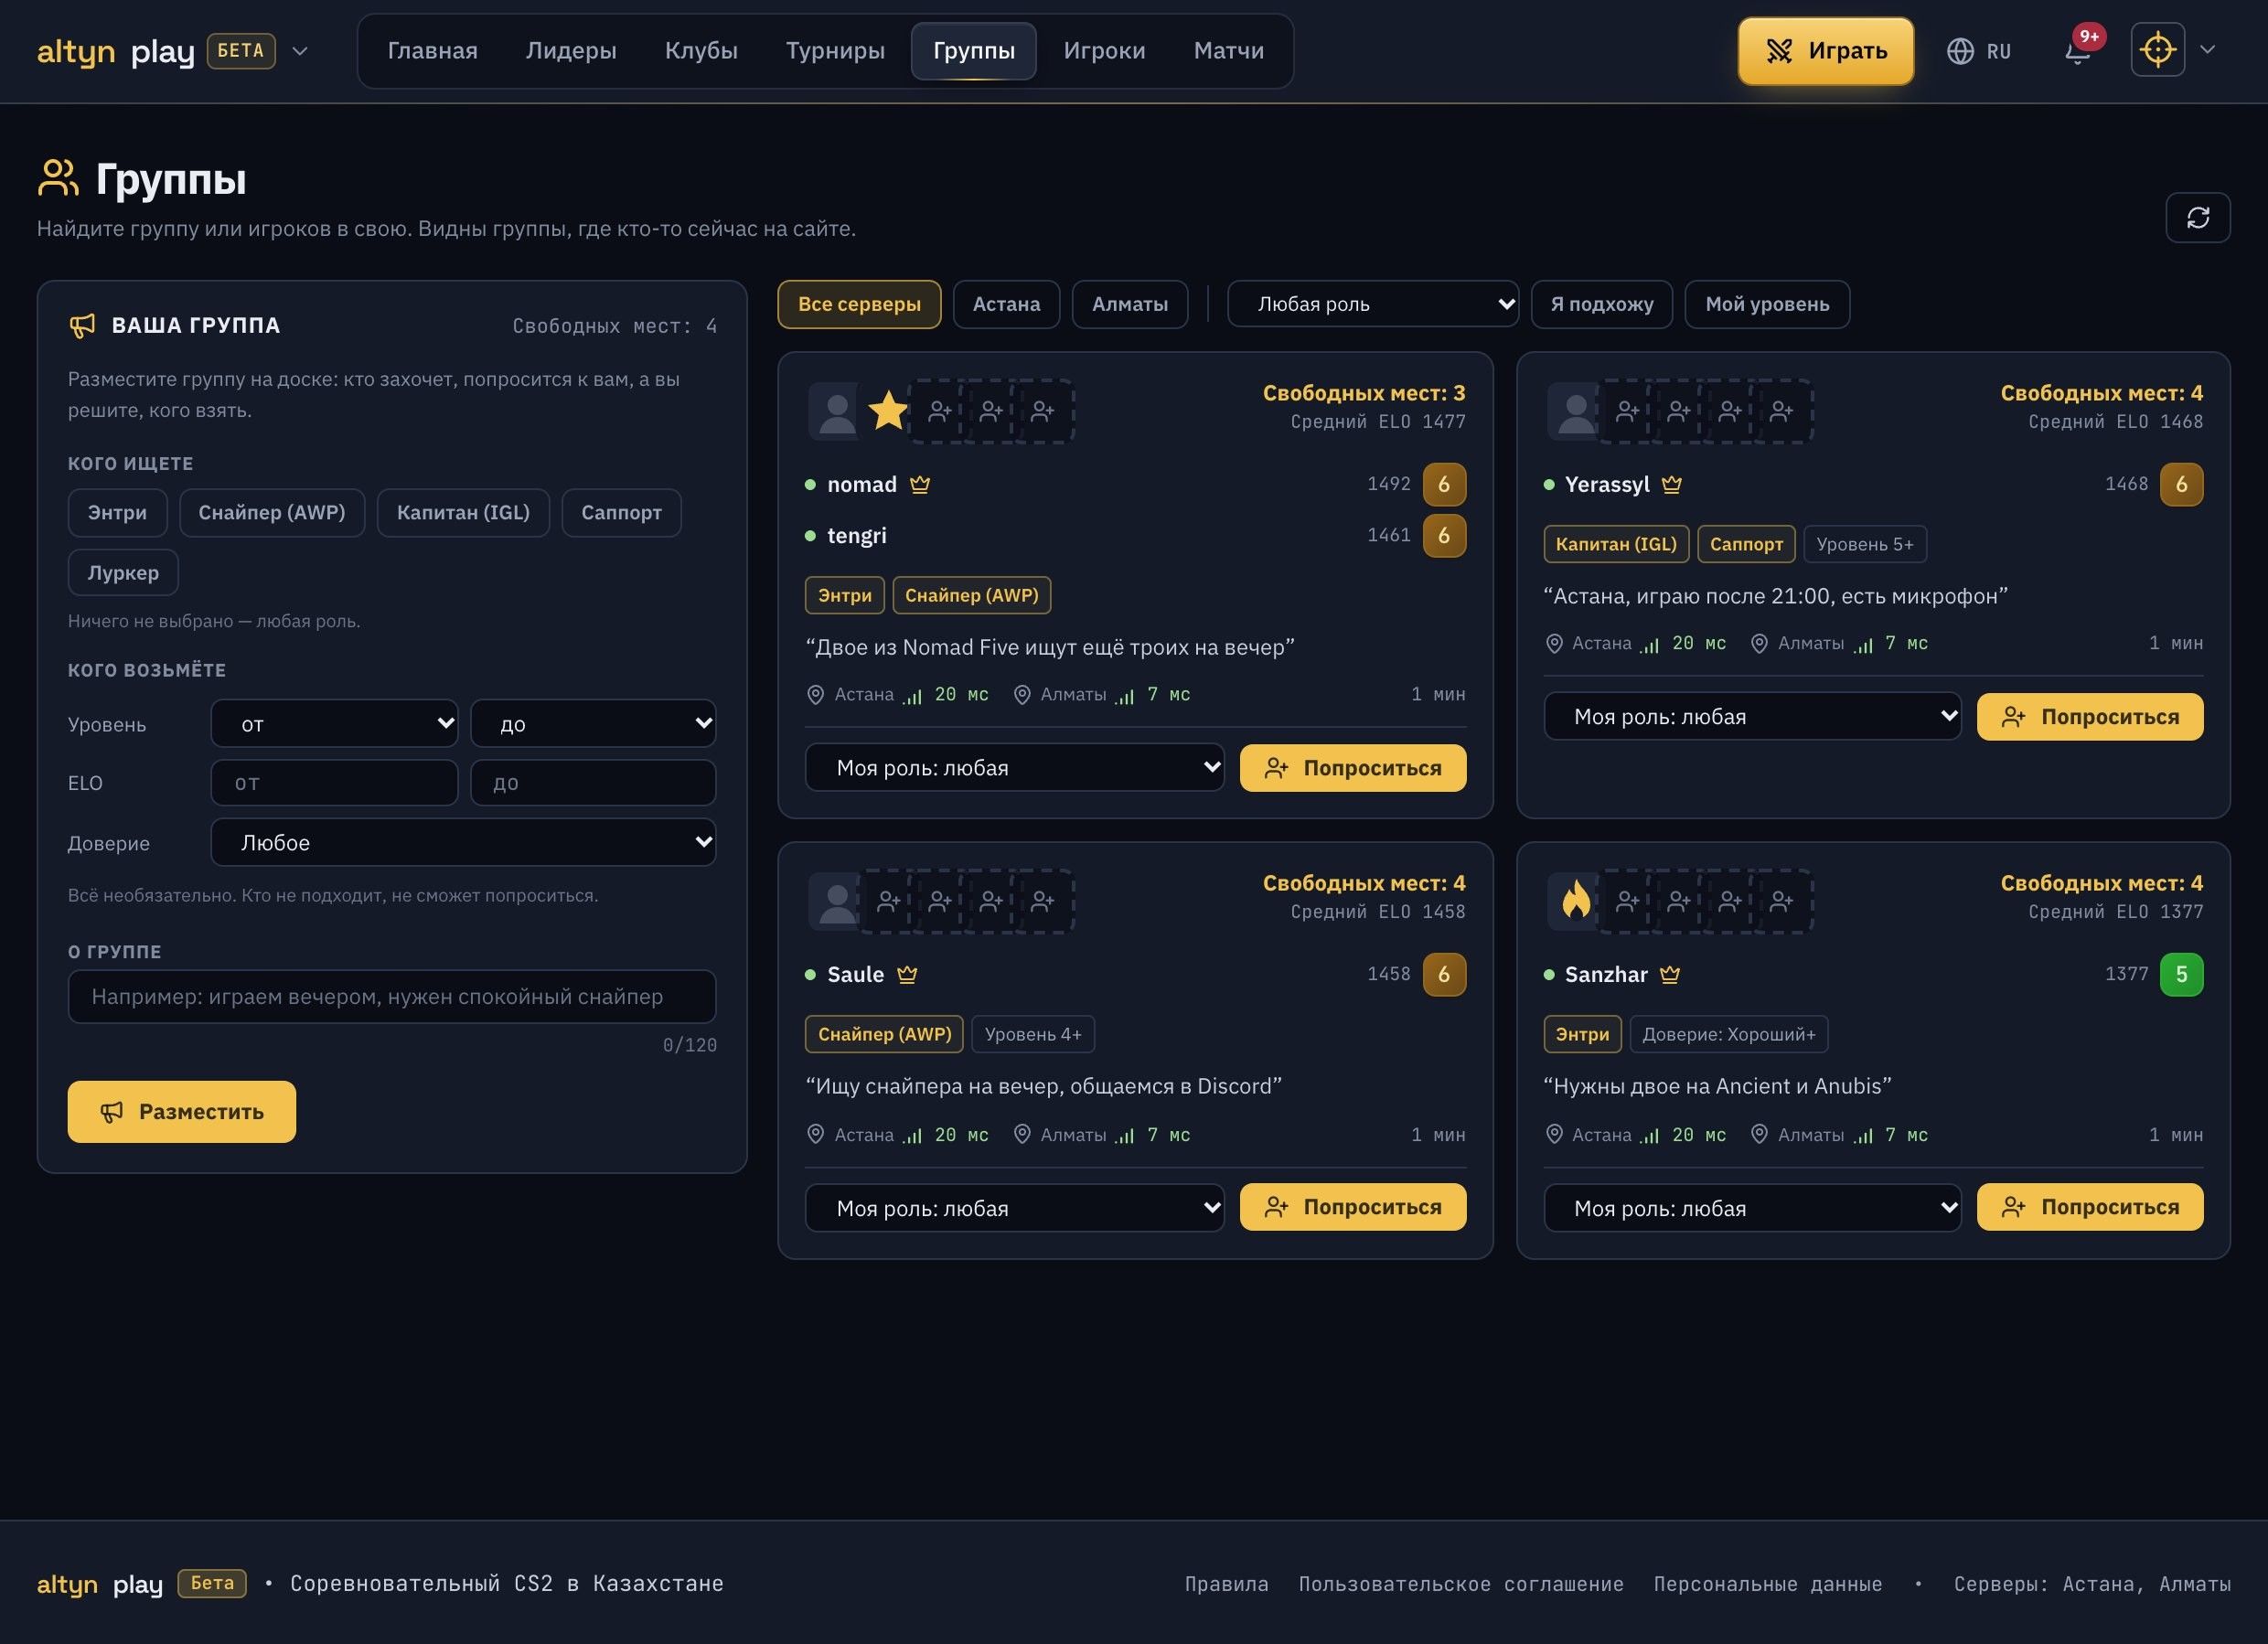Click first empty slot in Yerassyl's group

click(1627, 411)
